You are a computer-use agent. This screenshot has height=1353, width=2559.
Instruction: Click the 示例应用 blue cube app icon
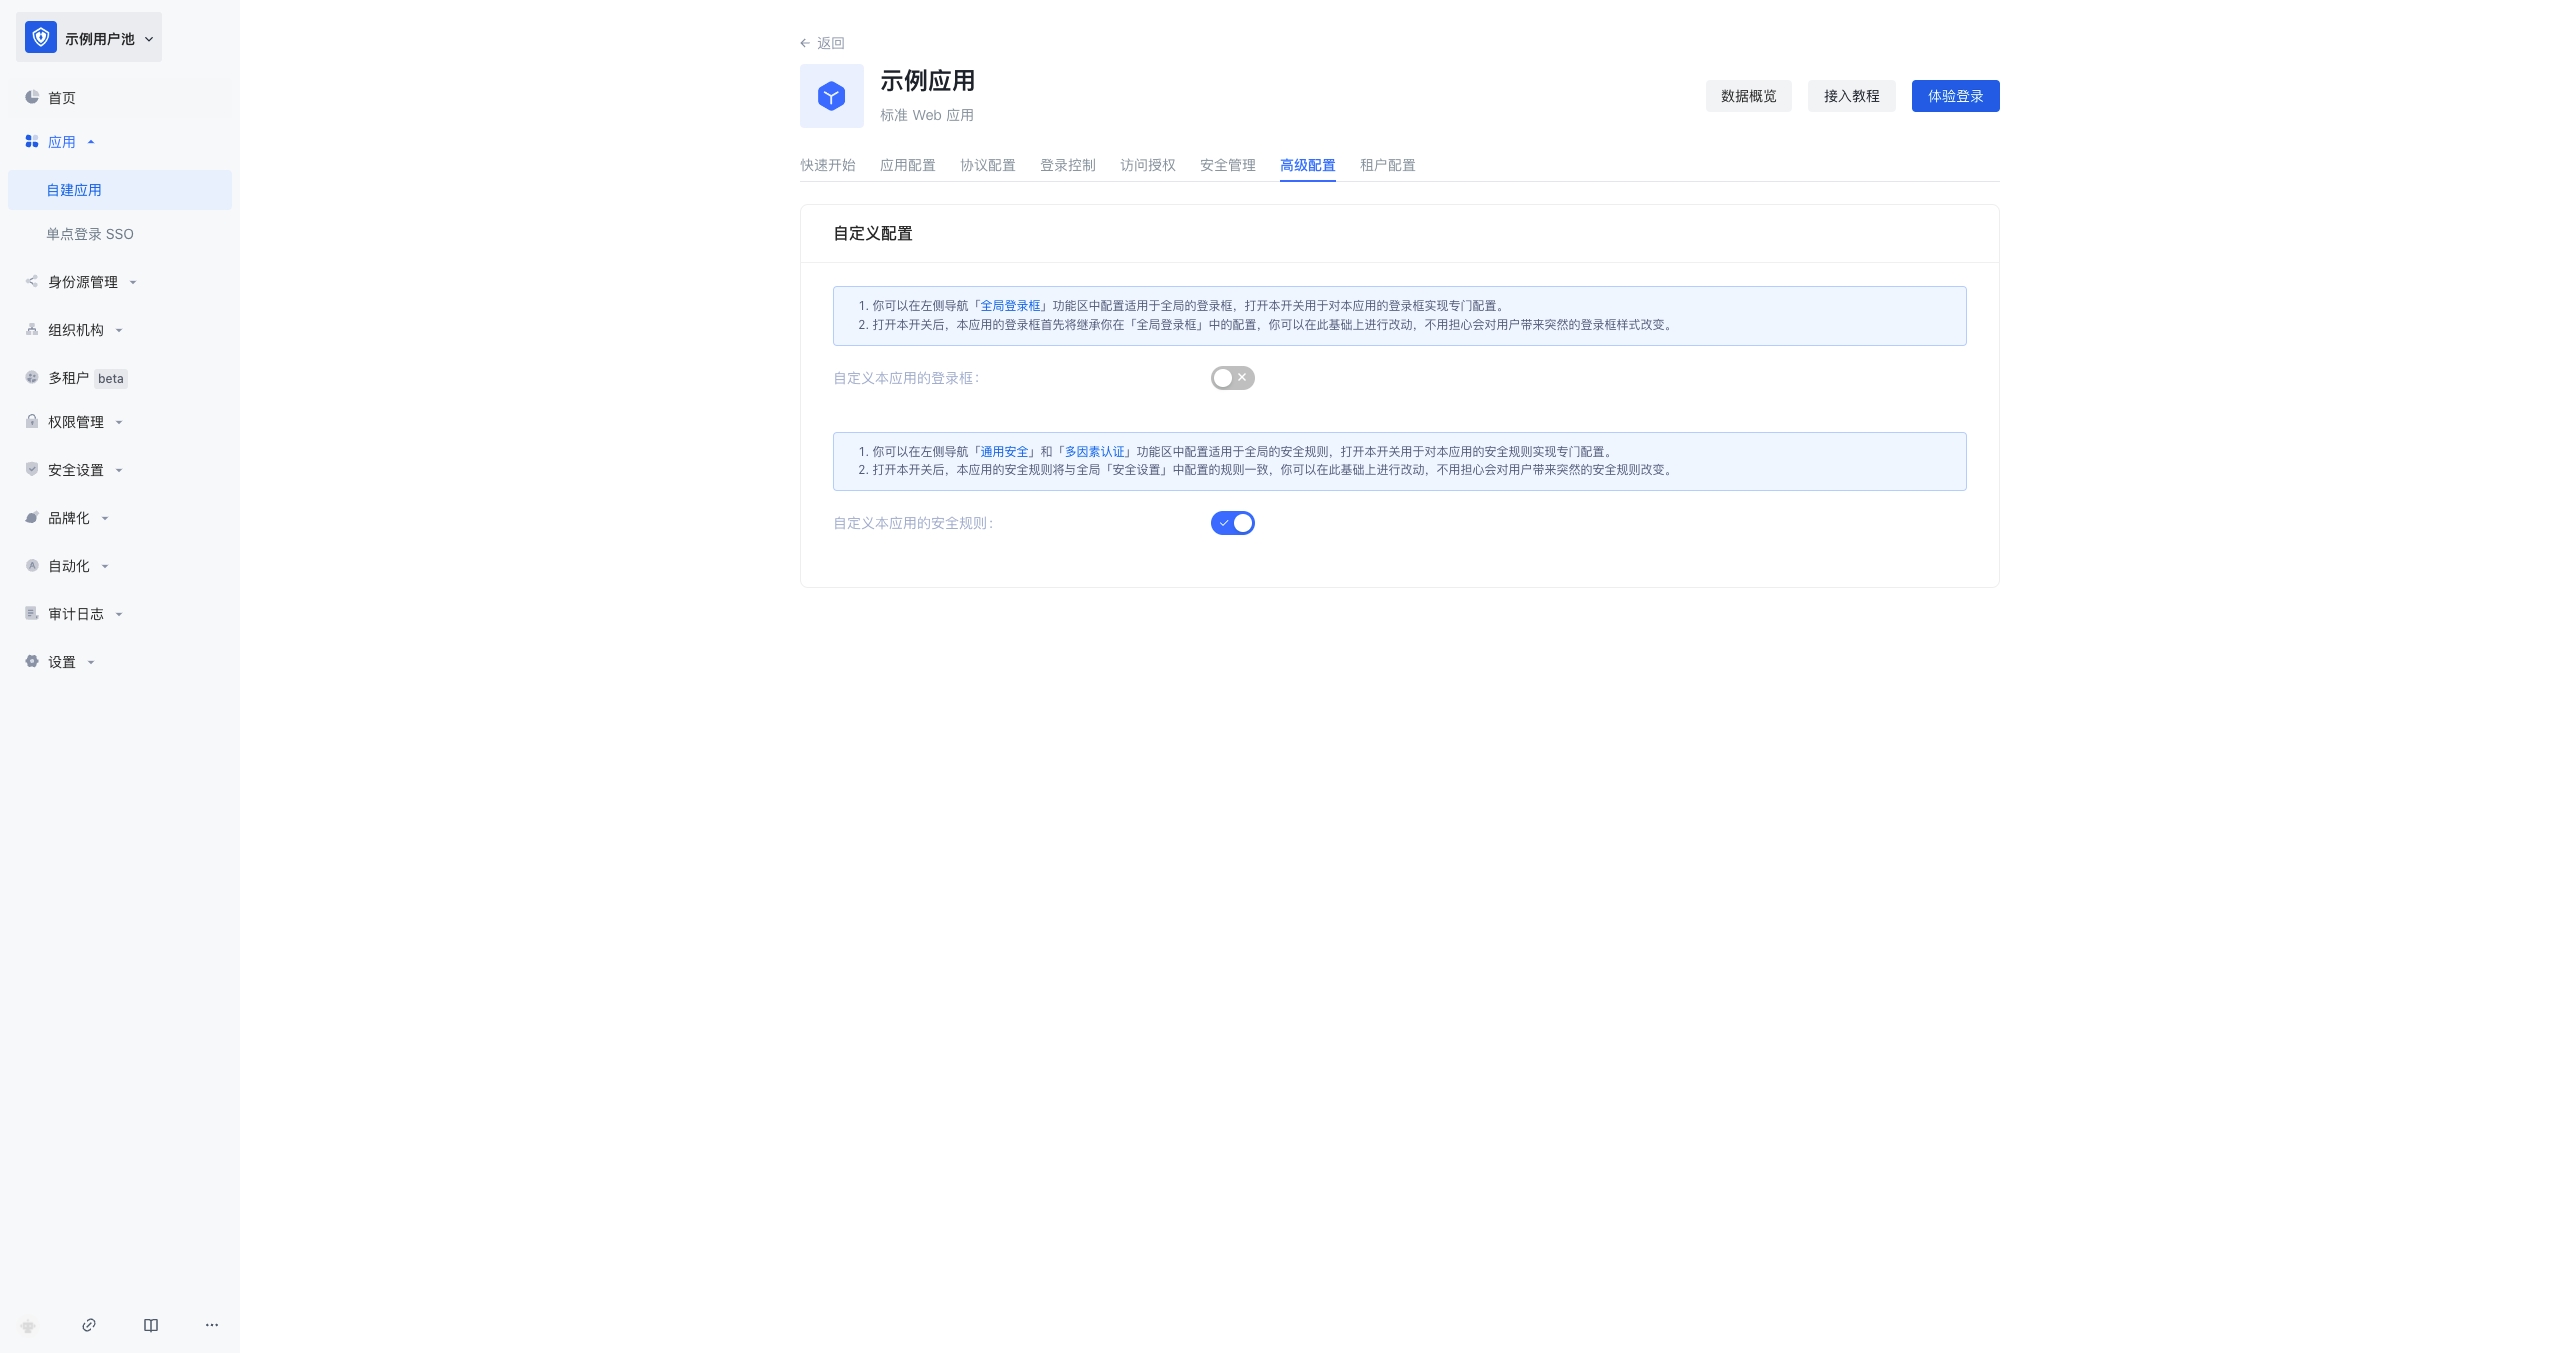click(831, 95)
